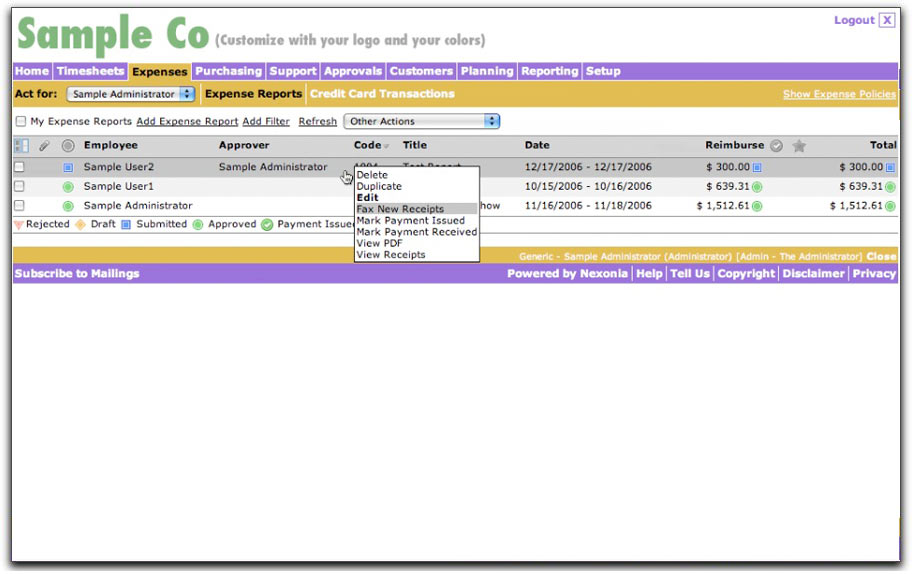Toggle the My Expense Reports checkbox
This screenshot has height=574, width=912.
[x=21, y=122]
